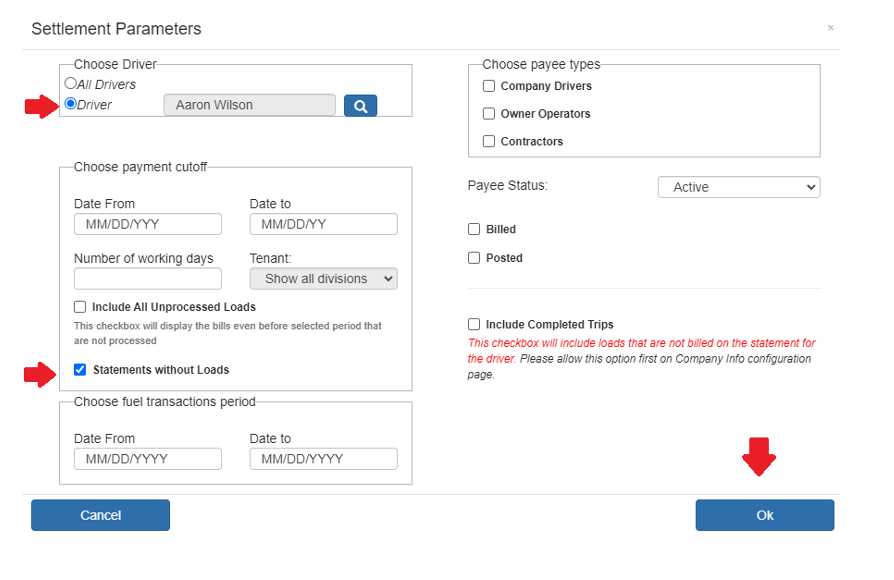Toggle the Billed checkbox

[x=474, y=229]
